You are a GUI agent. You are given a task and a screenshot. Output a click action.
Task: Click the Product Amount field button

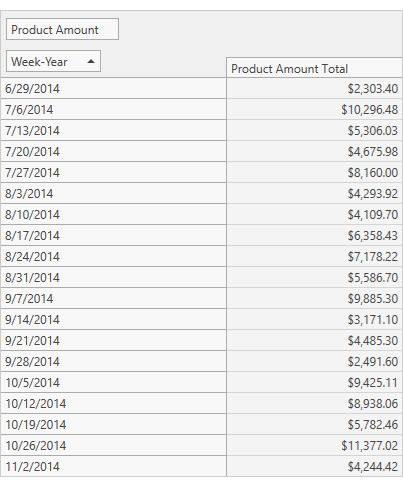click(x=62, y=29)
